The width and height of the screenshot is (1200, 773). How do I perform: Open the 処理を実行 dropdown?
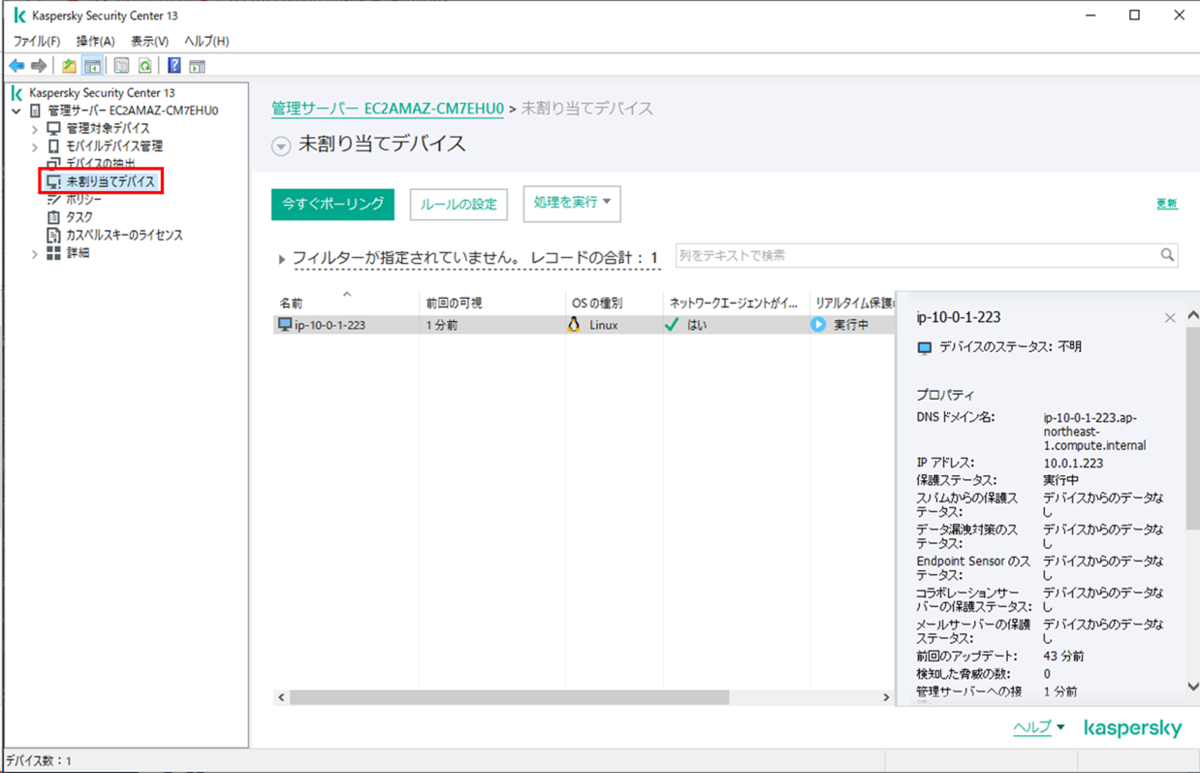click(572, 203)
